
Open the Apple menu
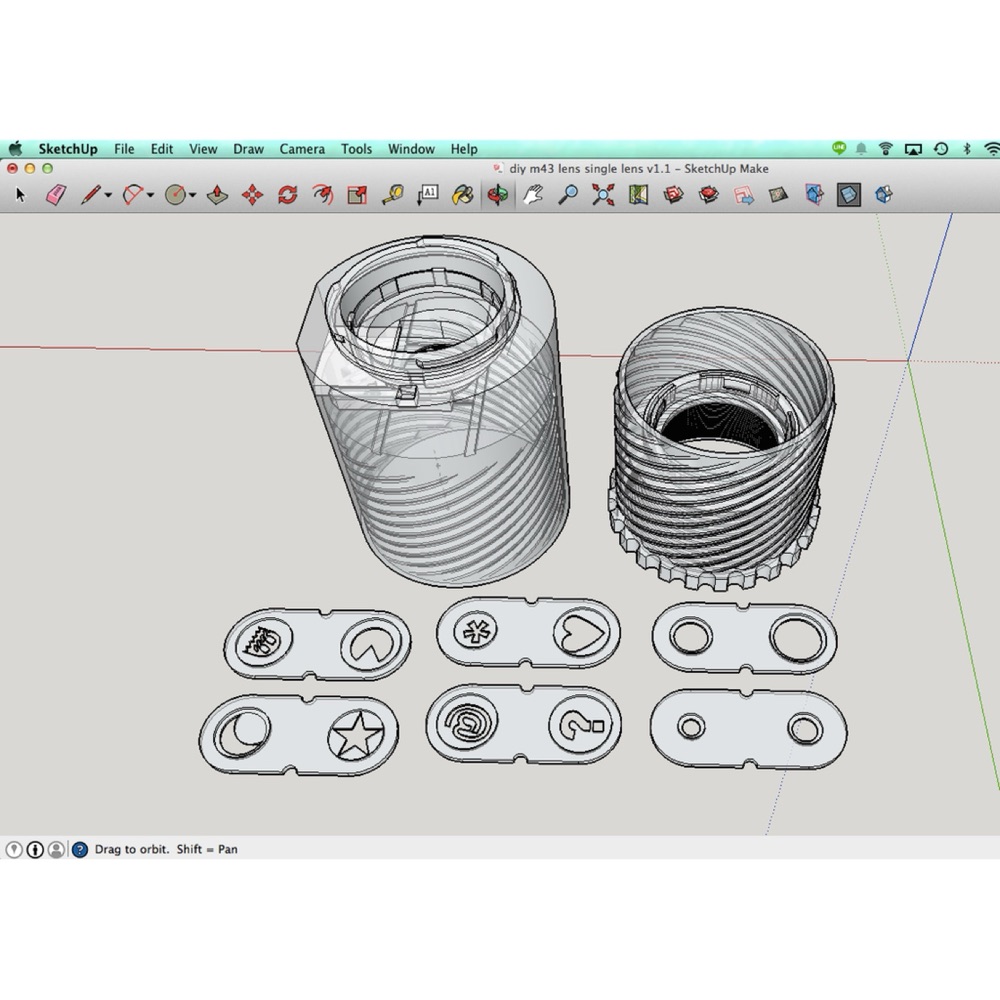(x=15, y=149)
